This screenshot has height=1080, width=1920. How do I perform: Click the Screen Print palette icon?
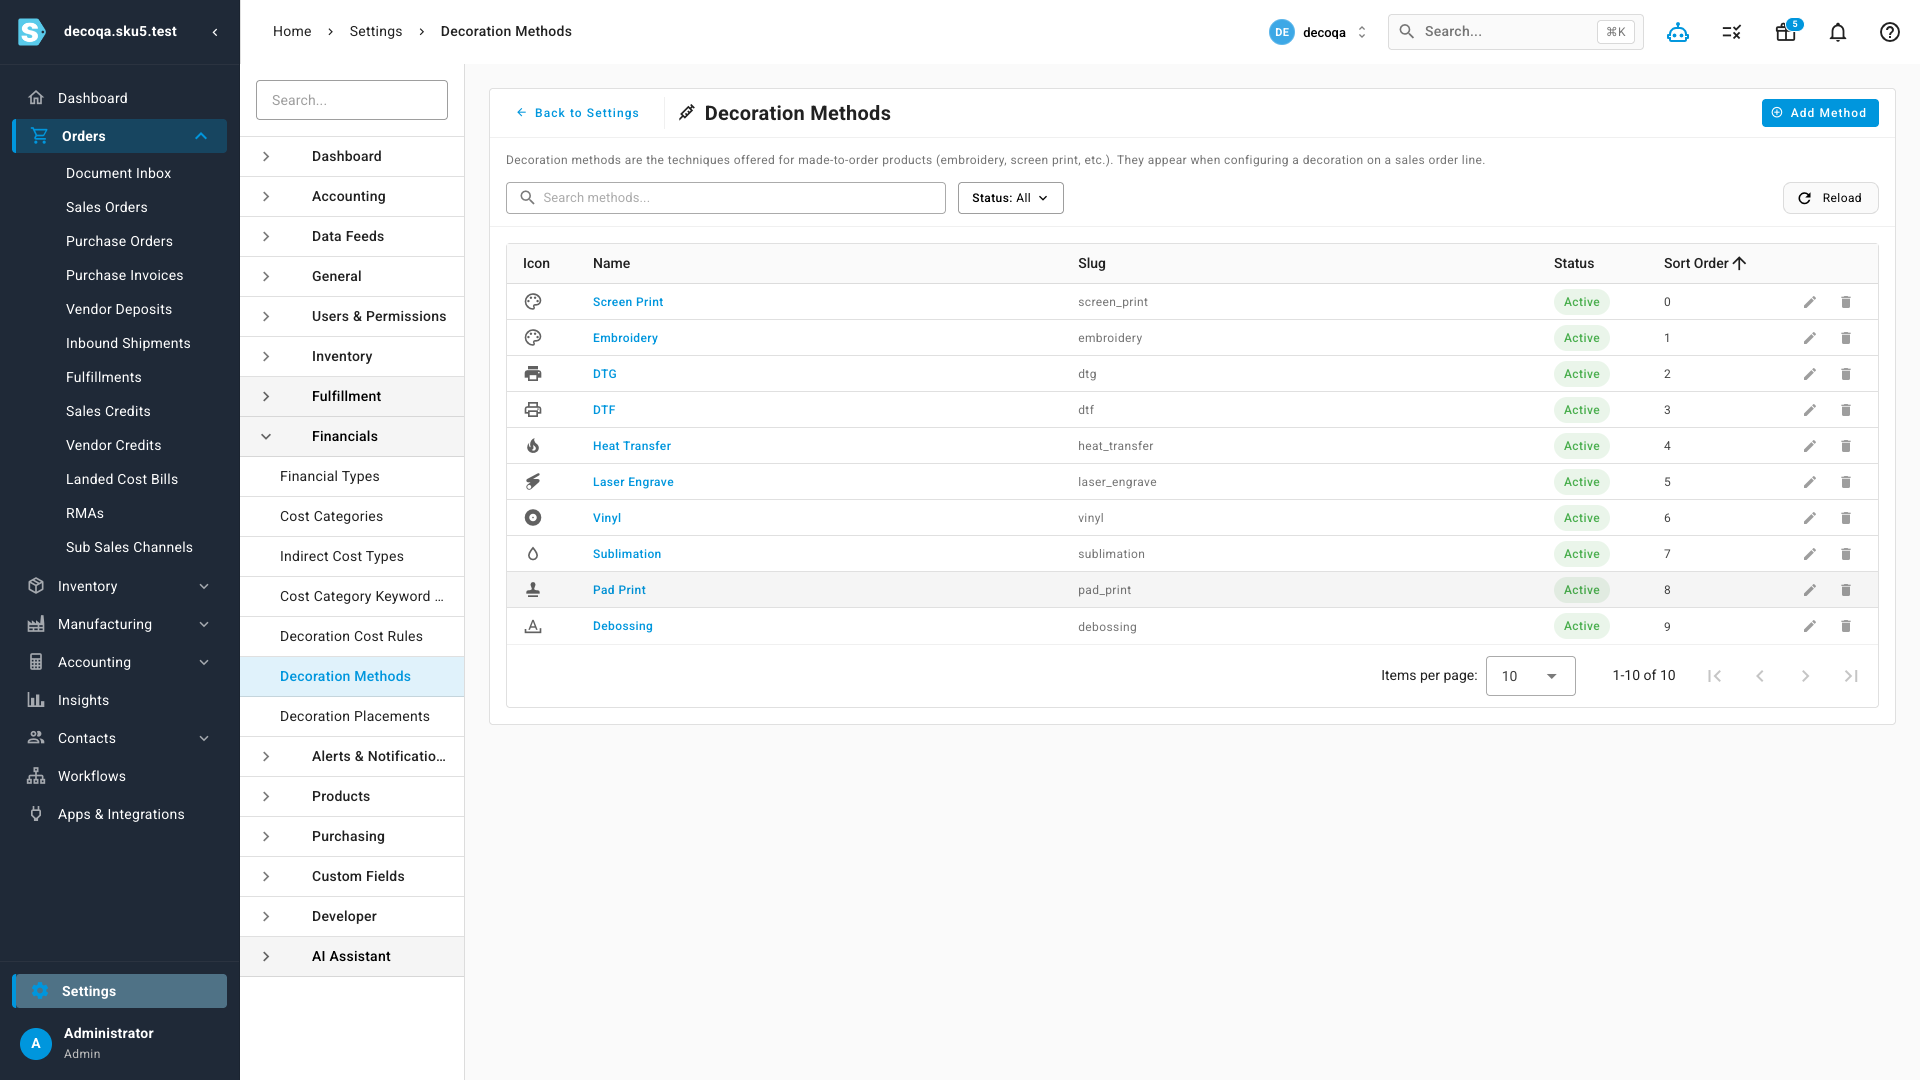pyautogui.click(x=533, y=302)
